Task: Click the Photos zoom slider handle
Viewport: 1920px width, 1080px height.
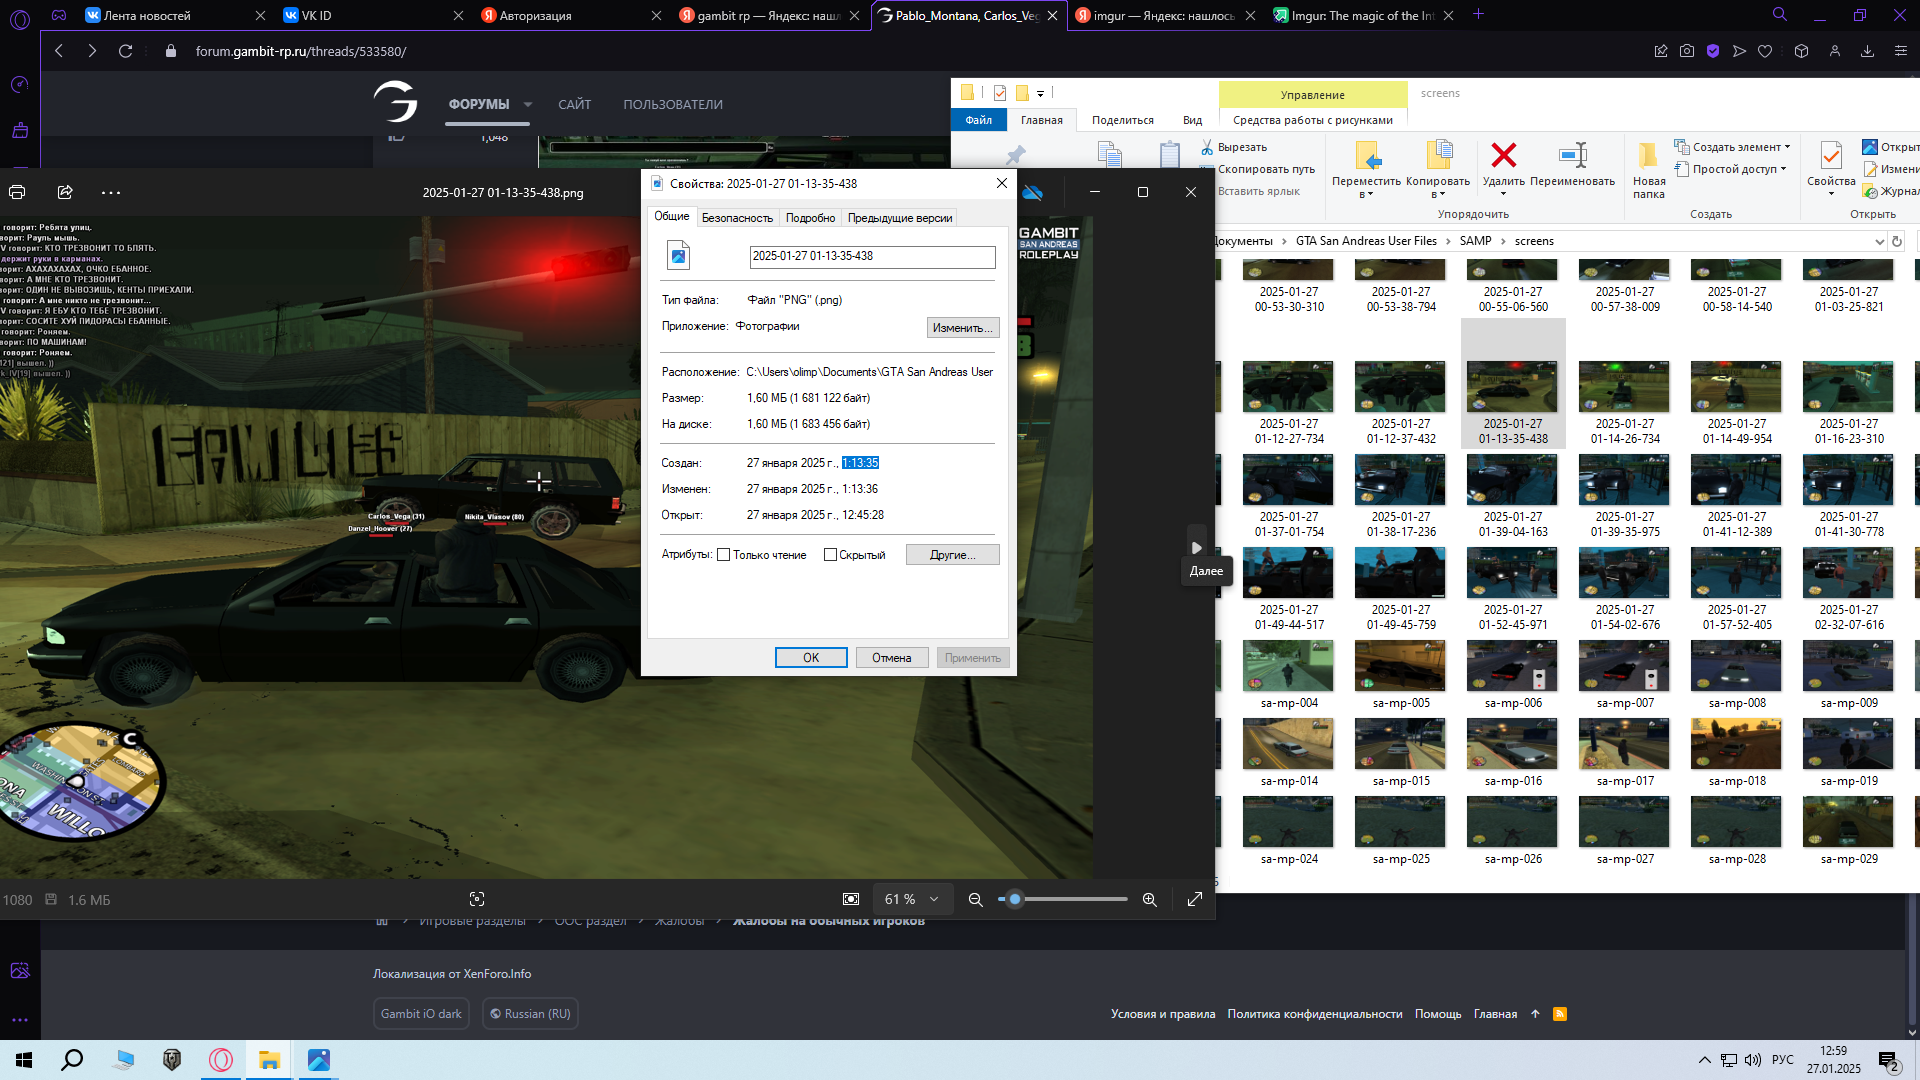Action: 1015,899
